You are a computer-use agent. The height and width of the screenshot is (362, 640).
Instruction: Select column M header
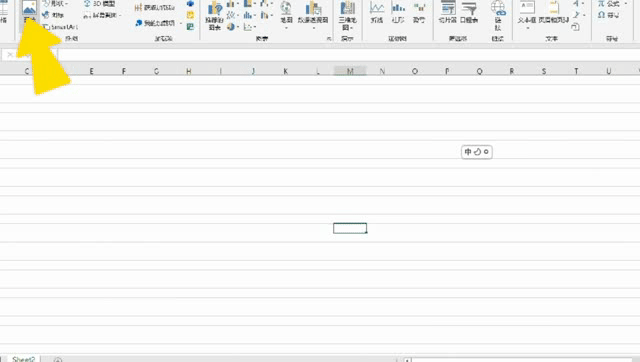tap(350, 71)
